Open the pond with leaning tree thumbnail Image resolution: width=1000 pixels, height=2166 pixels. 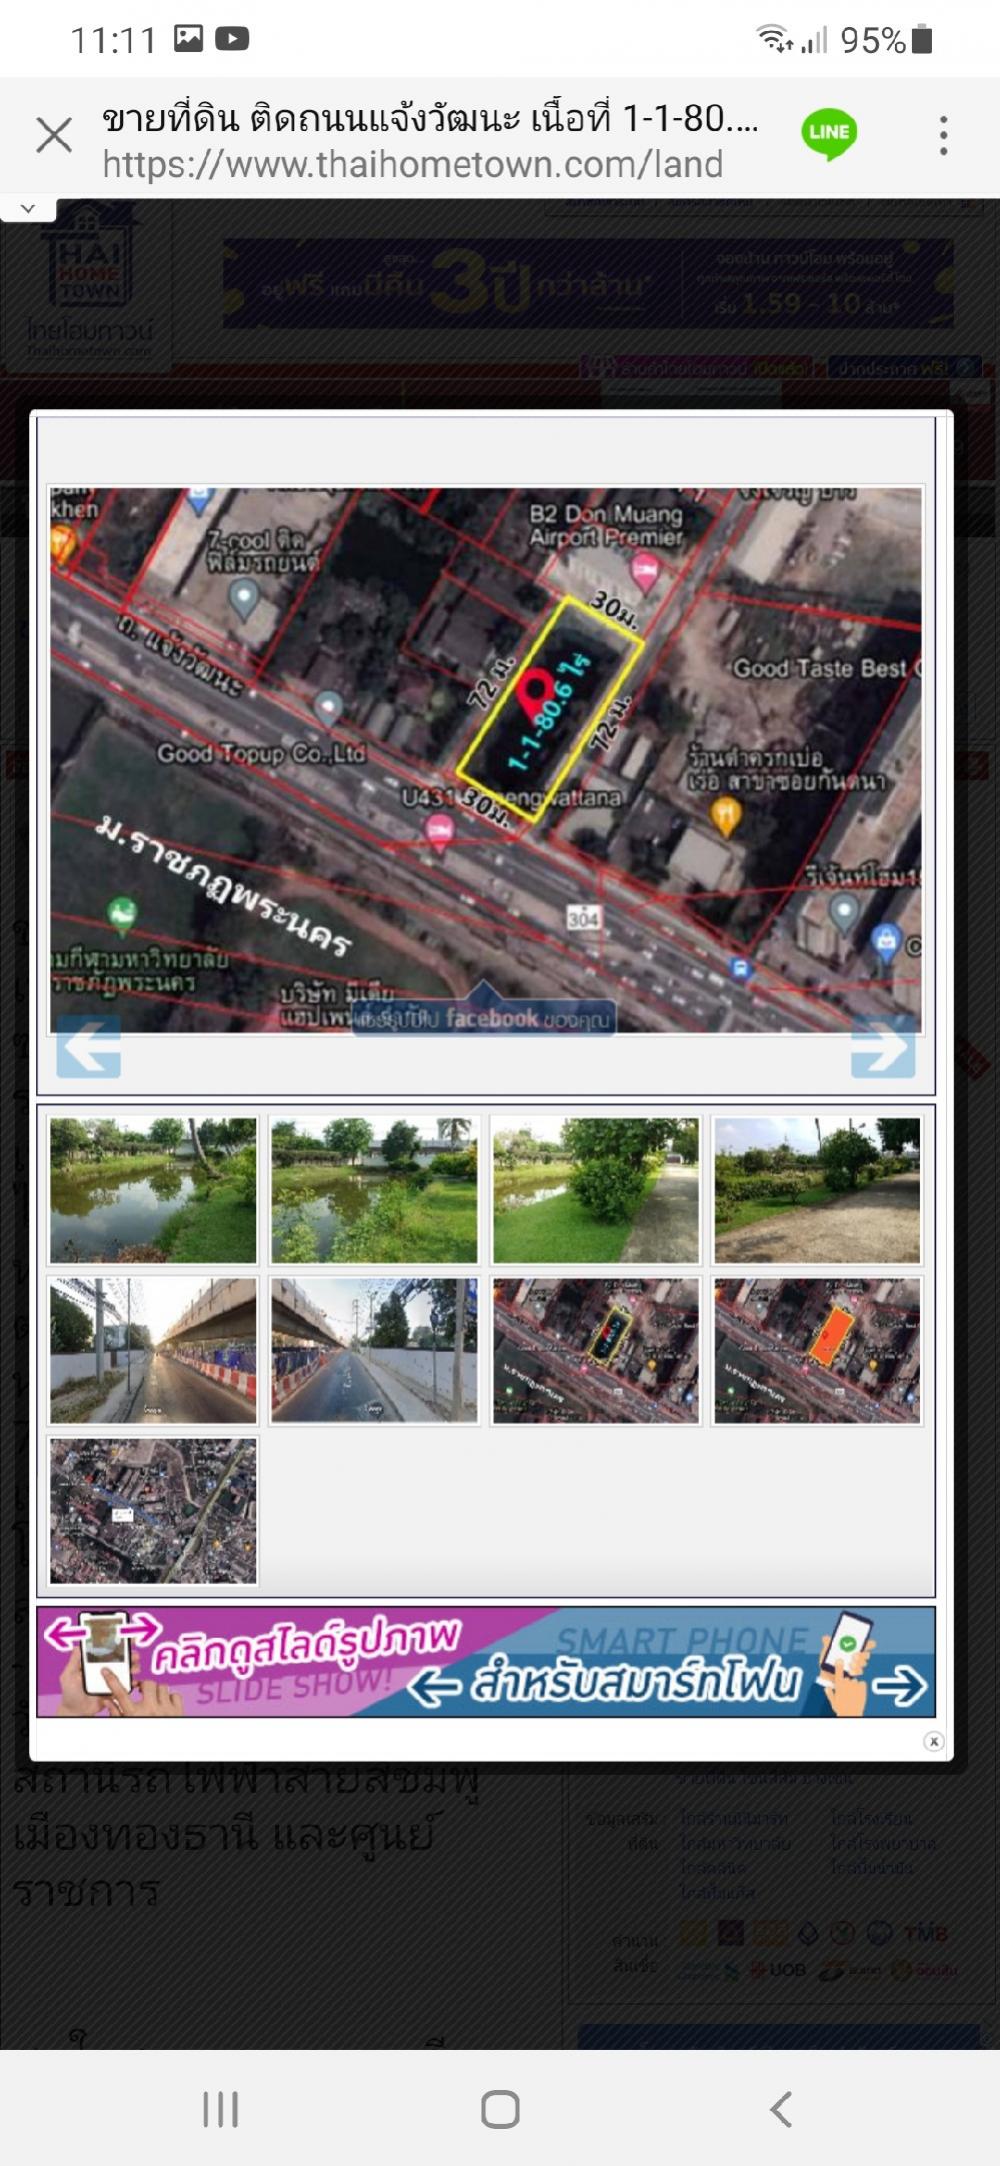point(153,1190)
